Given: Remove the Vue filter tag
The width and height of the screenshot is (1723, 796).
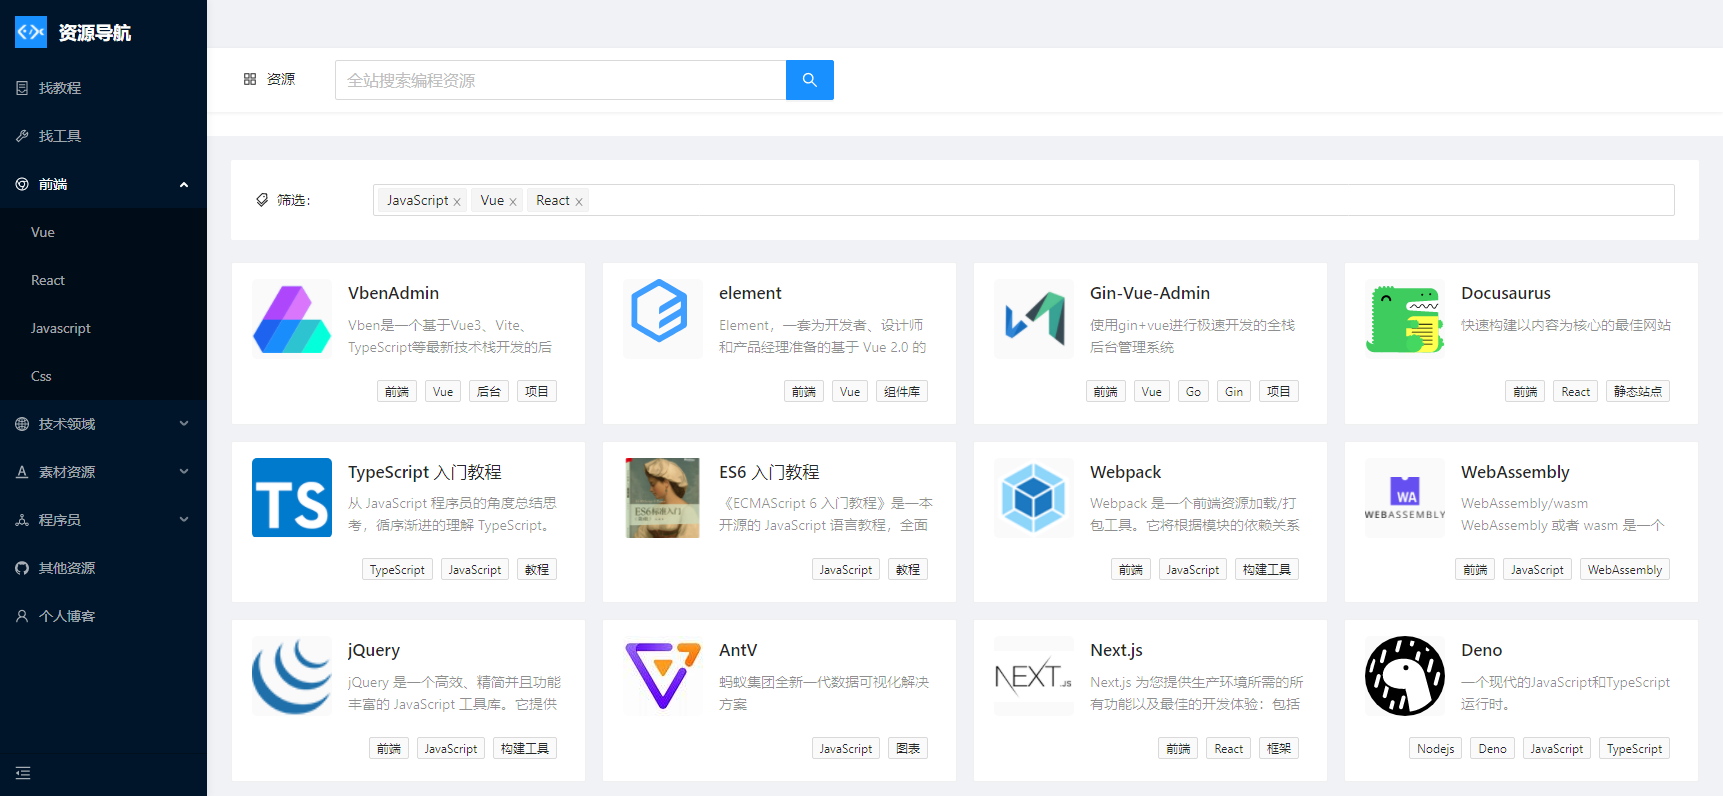Looking at the screenshot, I should pos(513,201).
